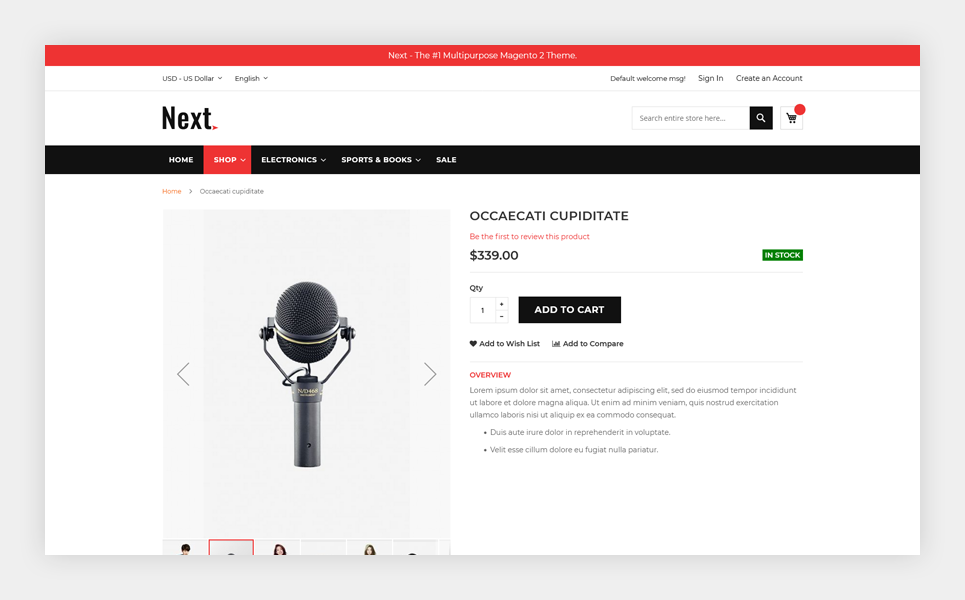Viewport: 965px width, 600px height.
Task: Go to the Next logo homepage
Action: pos(190,118)
